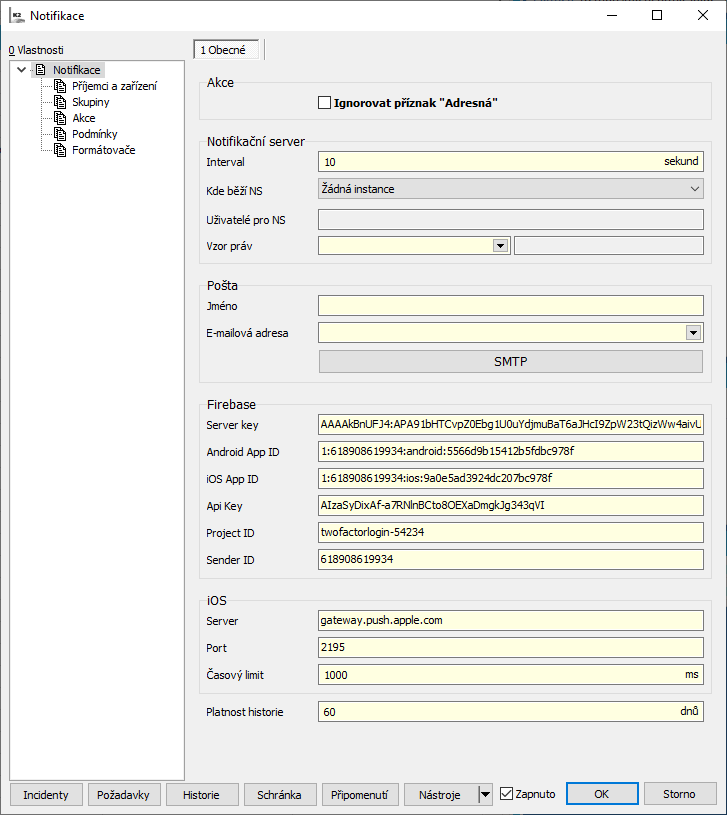Click the Project ID field
The image size is (727, 815).
coord(511,533)
